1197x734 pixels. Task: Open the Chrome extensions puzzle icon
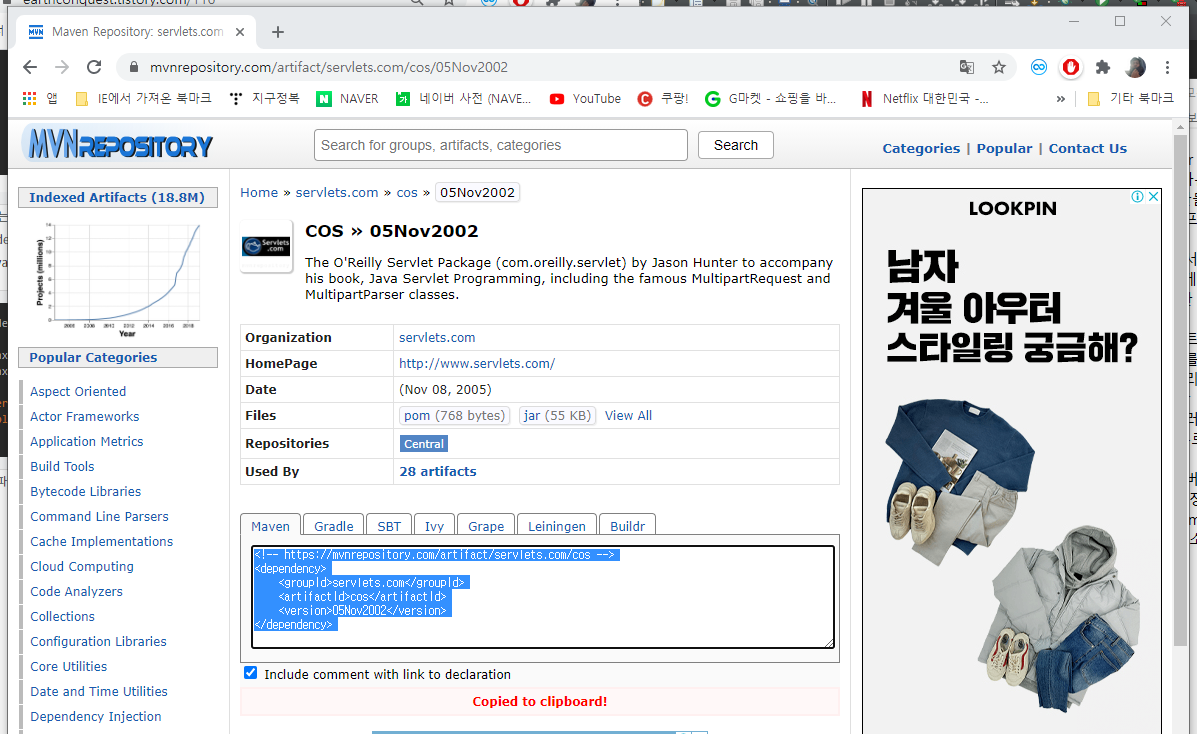click(x=1102, y=67)
